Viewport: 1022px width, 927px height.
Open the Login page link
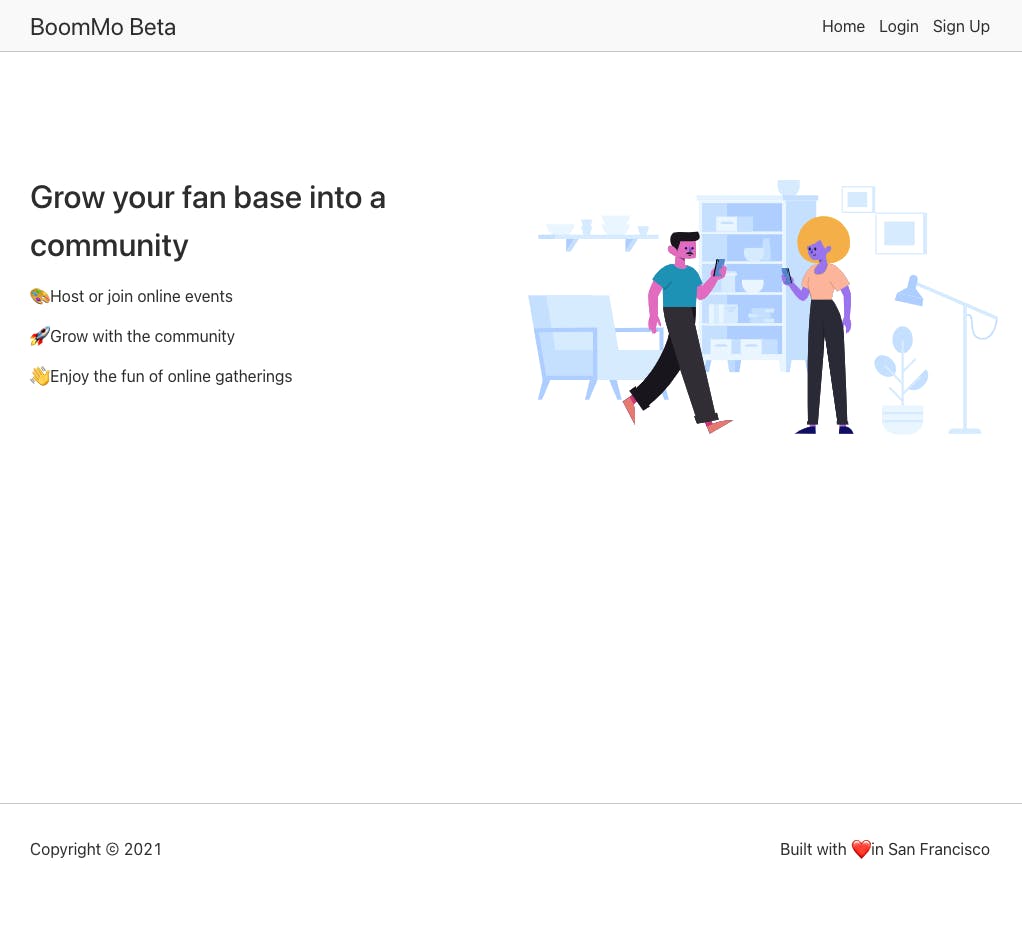pos(898,27)
